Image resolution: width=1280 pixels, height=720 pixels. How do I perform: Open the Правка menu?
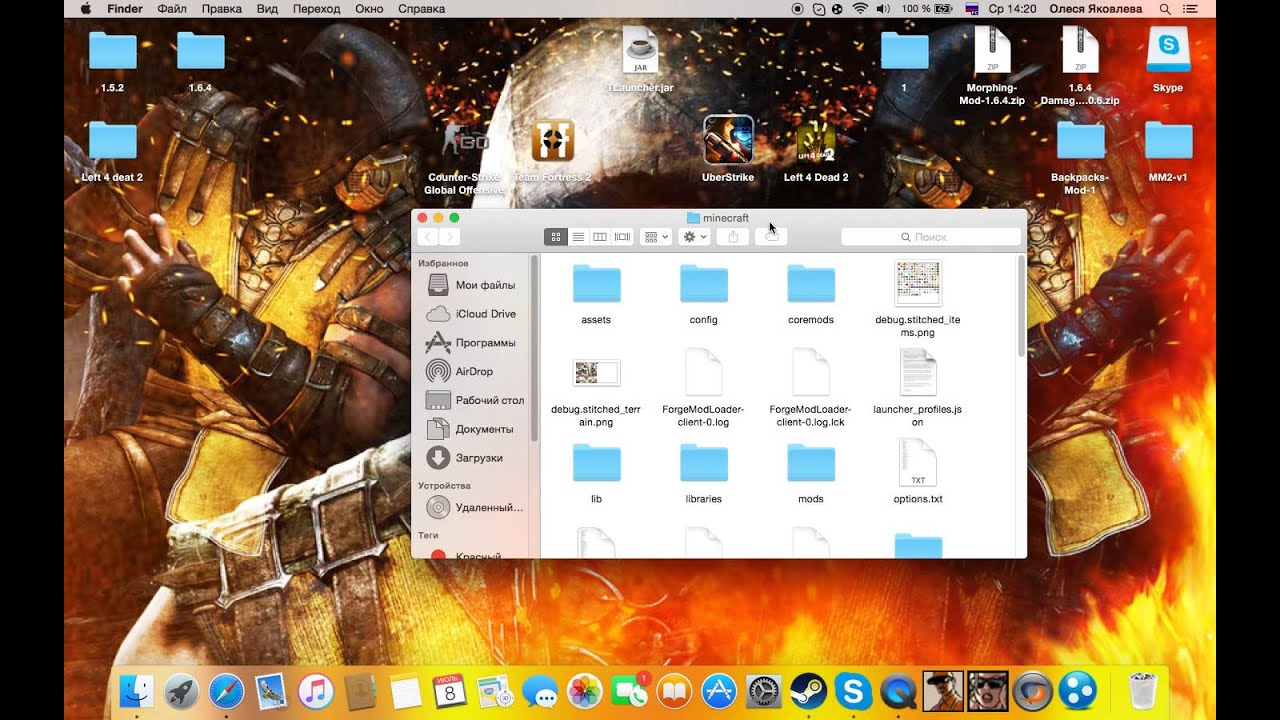point(221,9)
